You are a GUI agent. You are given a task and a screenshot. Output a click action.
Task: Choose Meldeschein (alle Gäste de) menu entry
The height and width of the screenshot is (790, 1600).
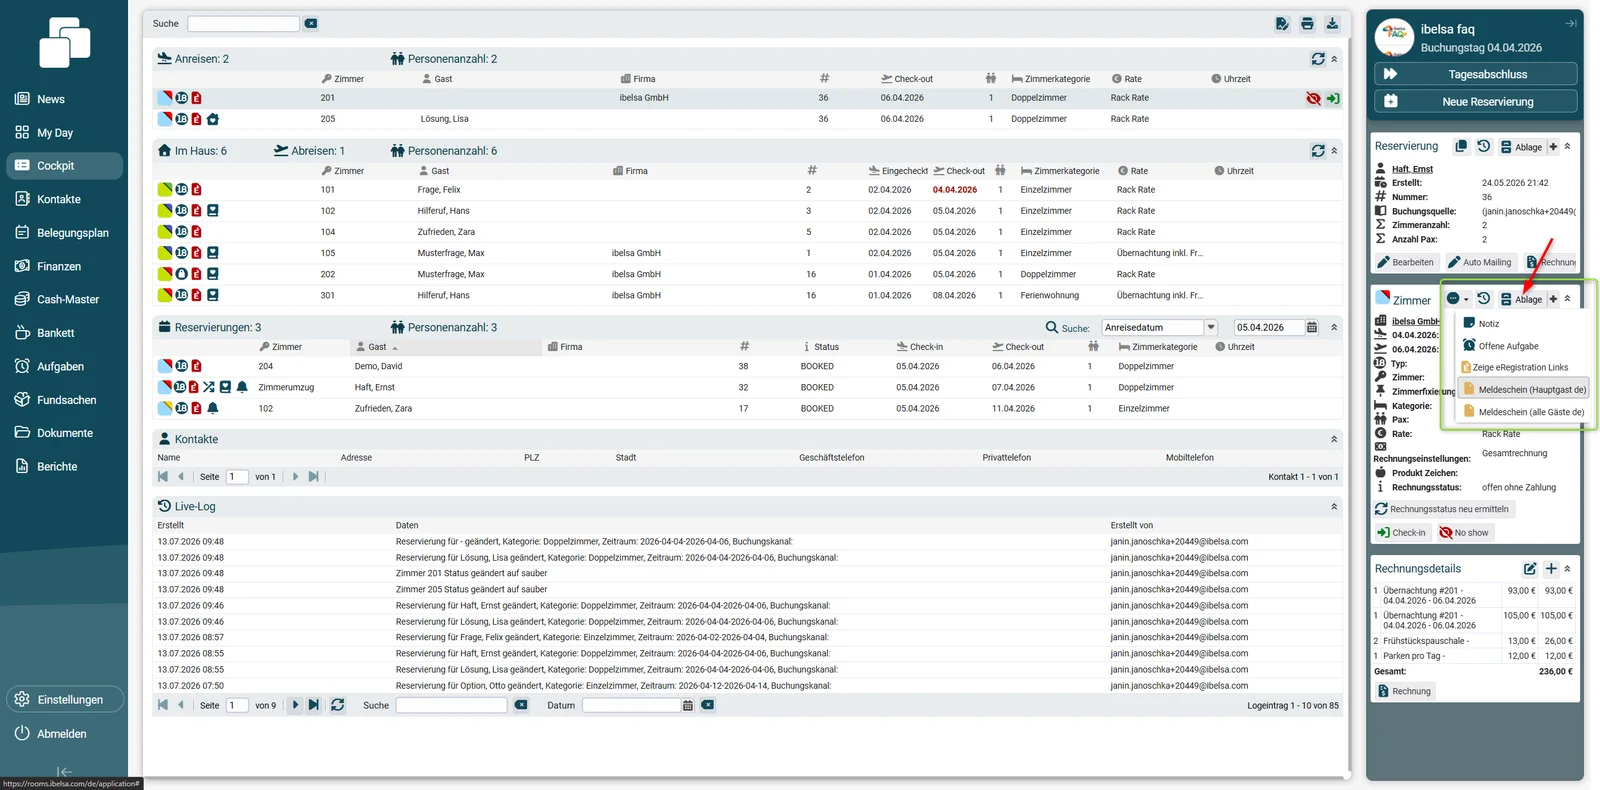coord(1524,412)
